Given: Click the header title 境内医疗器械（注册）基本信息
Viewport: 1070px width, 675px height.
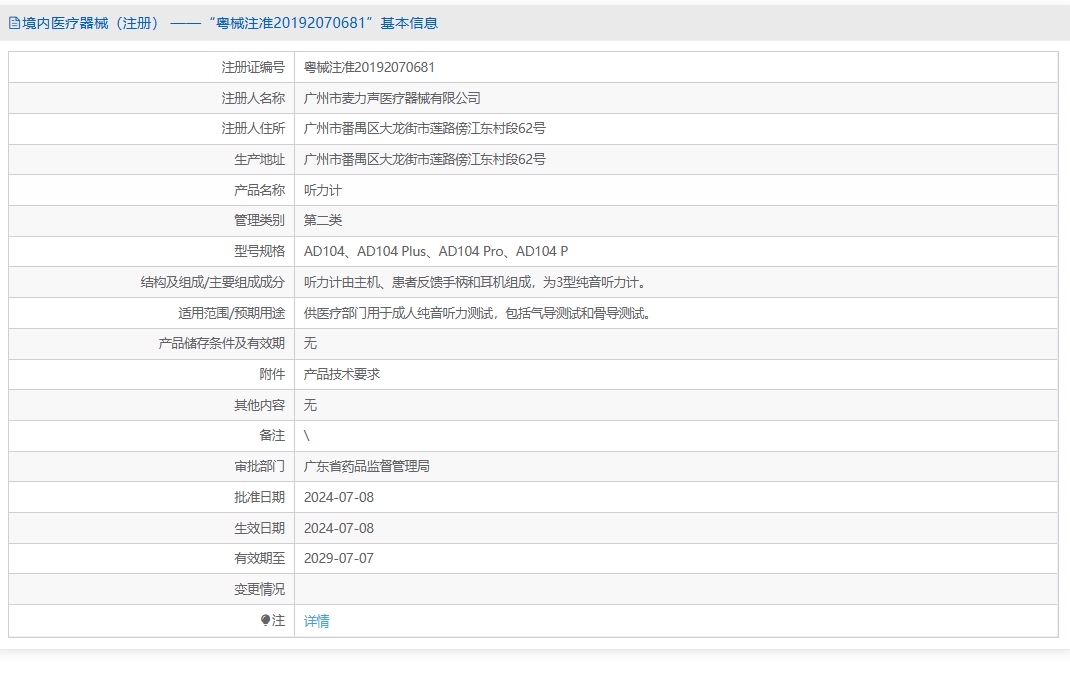Looking at the screenshot, I should click(x=230, y=23).
